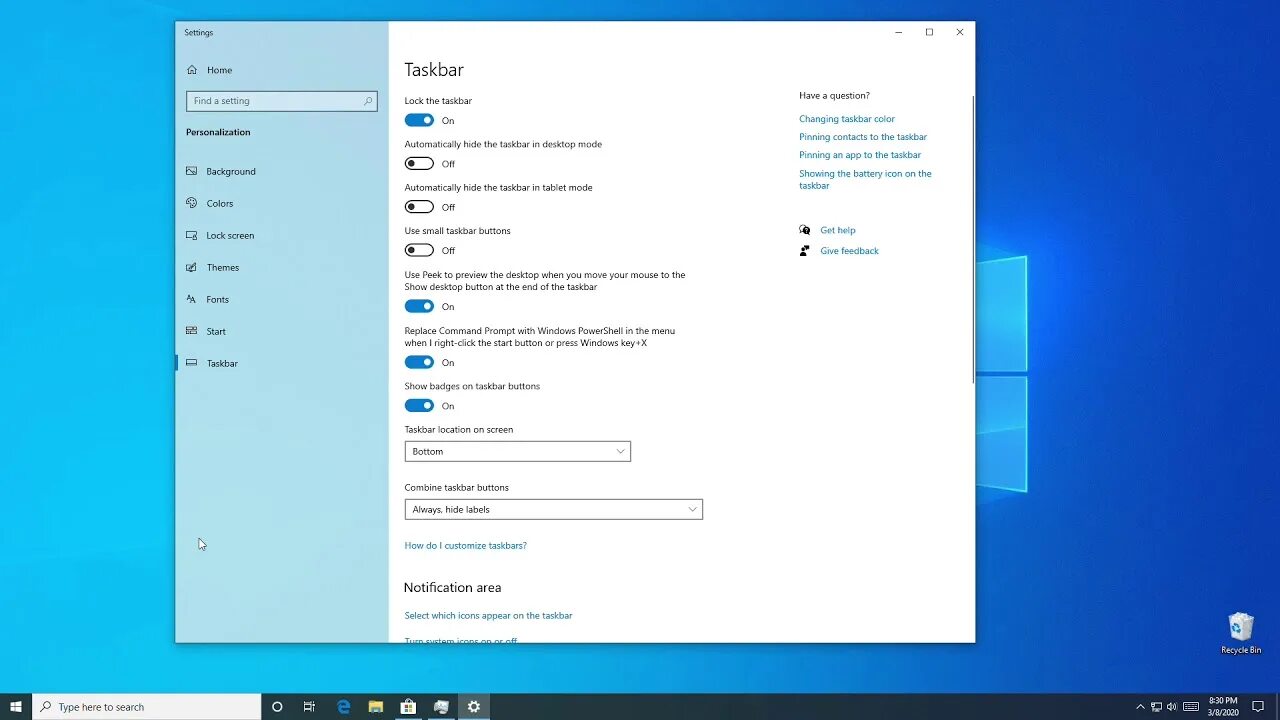
Task: Click the Settings window vertical scrollbar
Action: coord(972,239)
